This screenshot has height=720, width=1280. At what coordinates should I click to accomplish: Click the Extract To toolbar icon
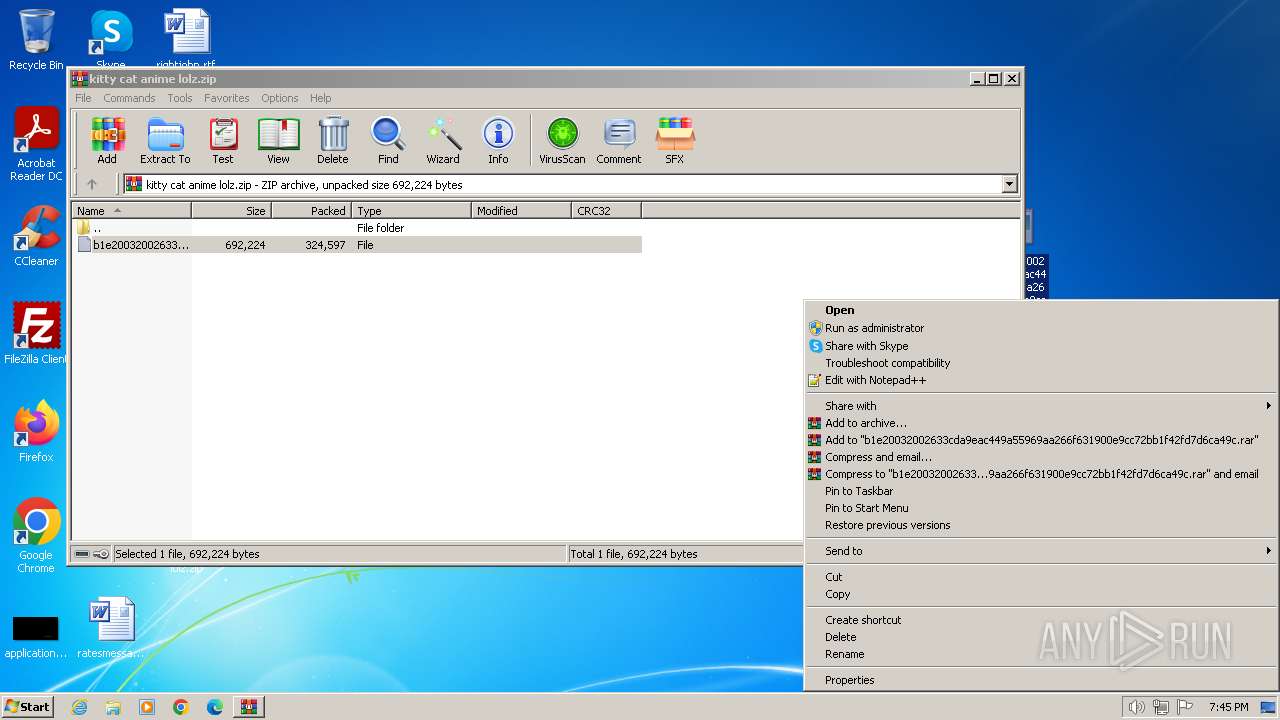coord(165,141)
